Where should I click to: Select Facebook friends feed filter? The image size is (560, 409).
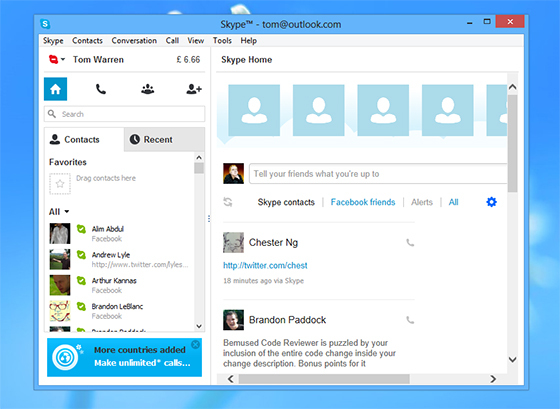(363, 202)
